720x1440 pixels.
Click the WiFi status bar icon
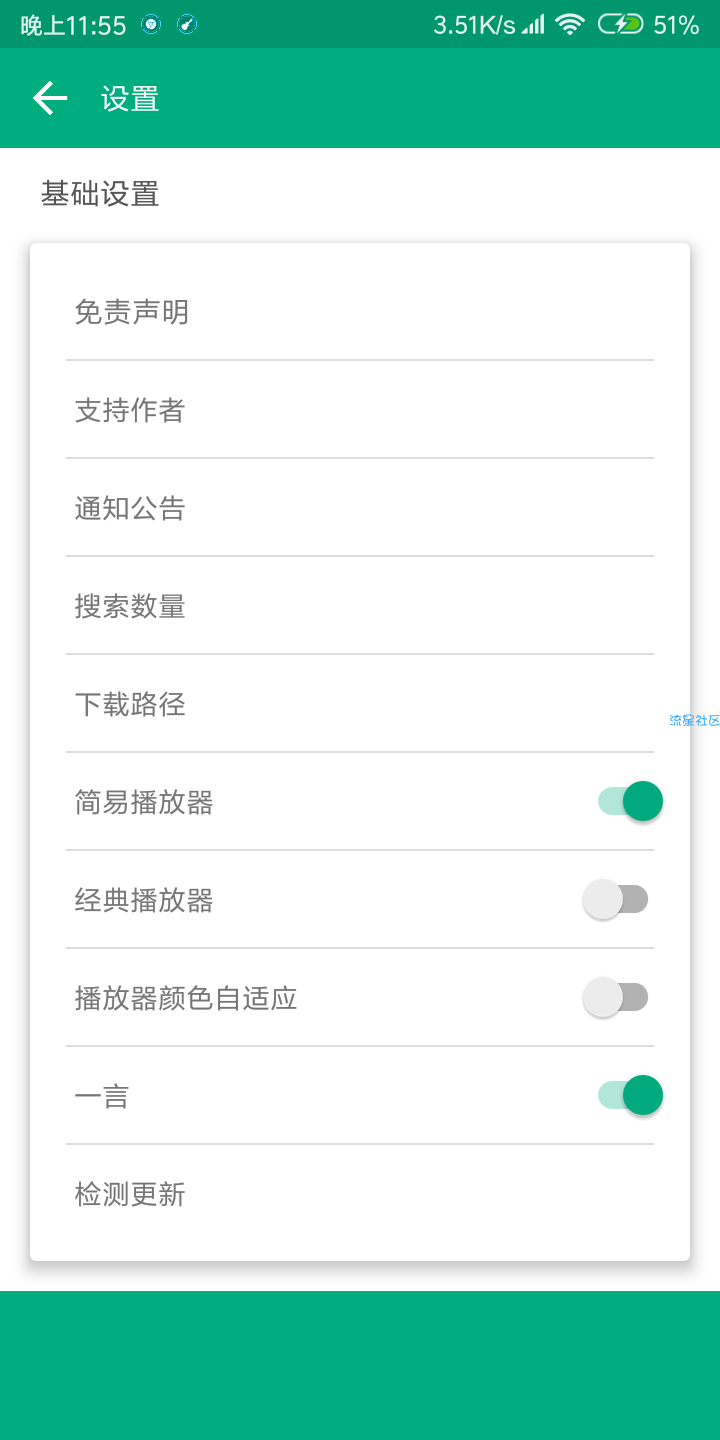570,25
